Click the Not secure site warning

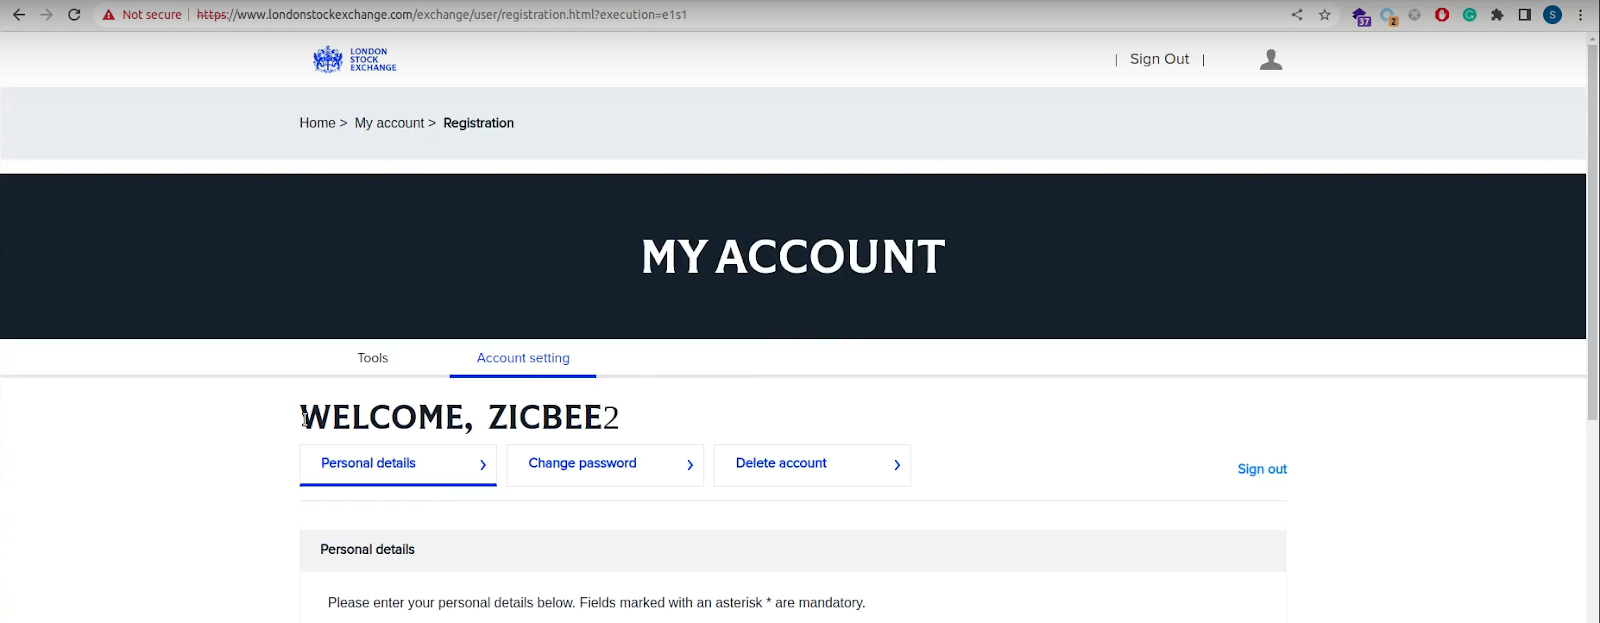click(x=142, y=15)
